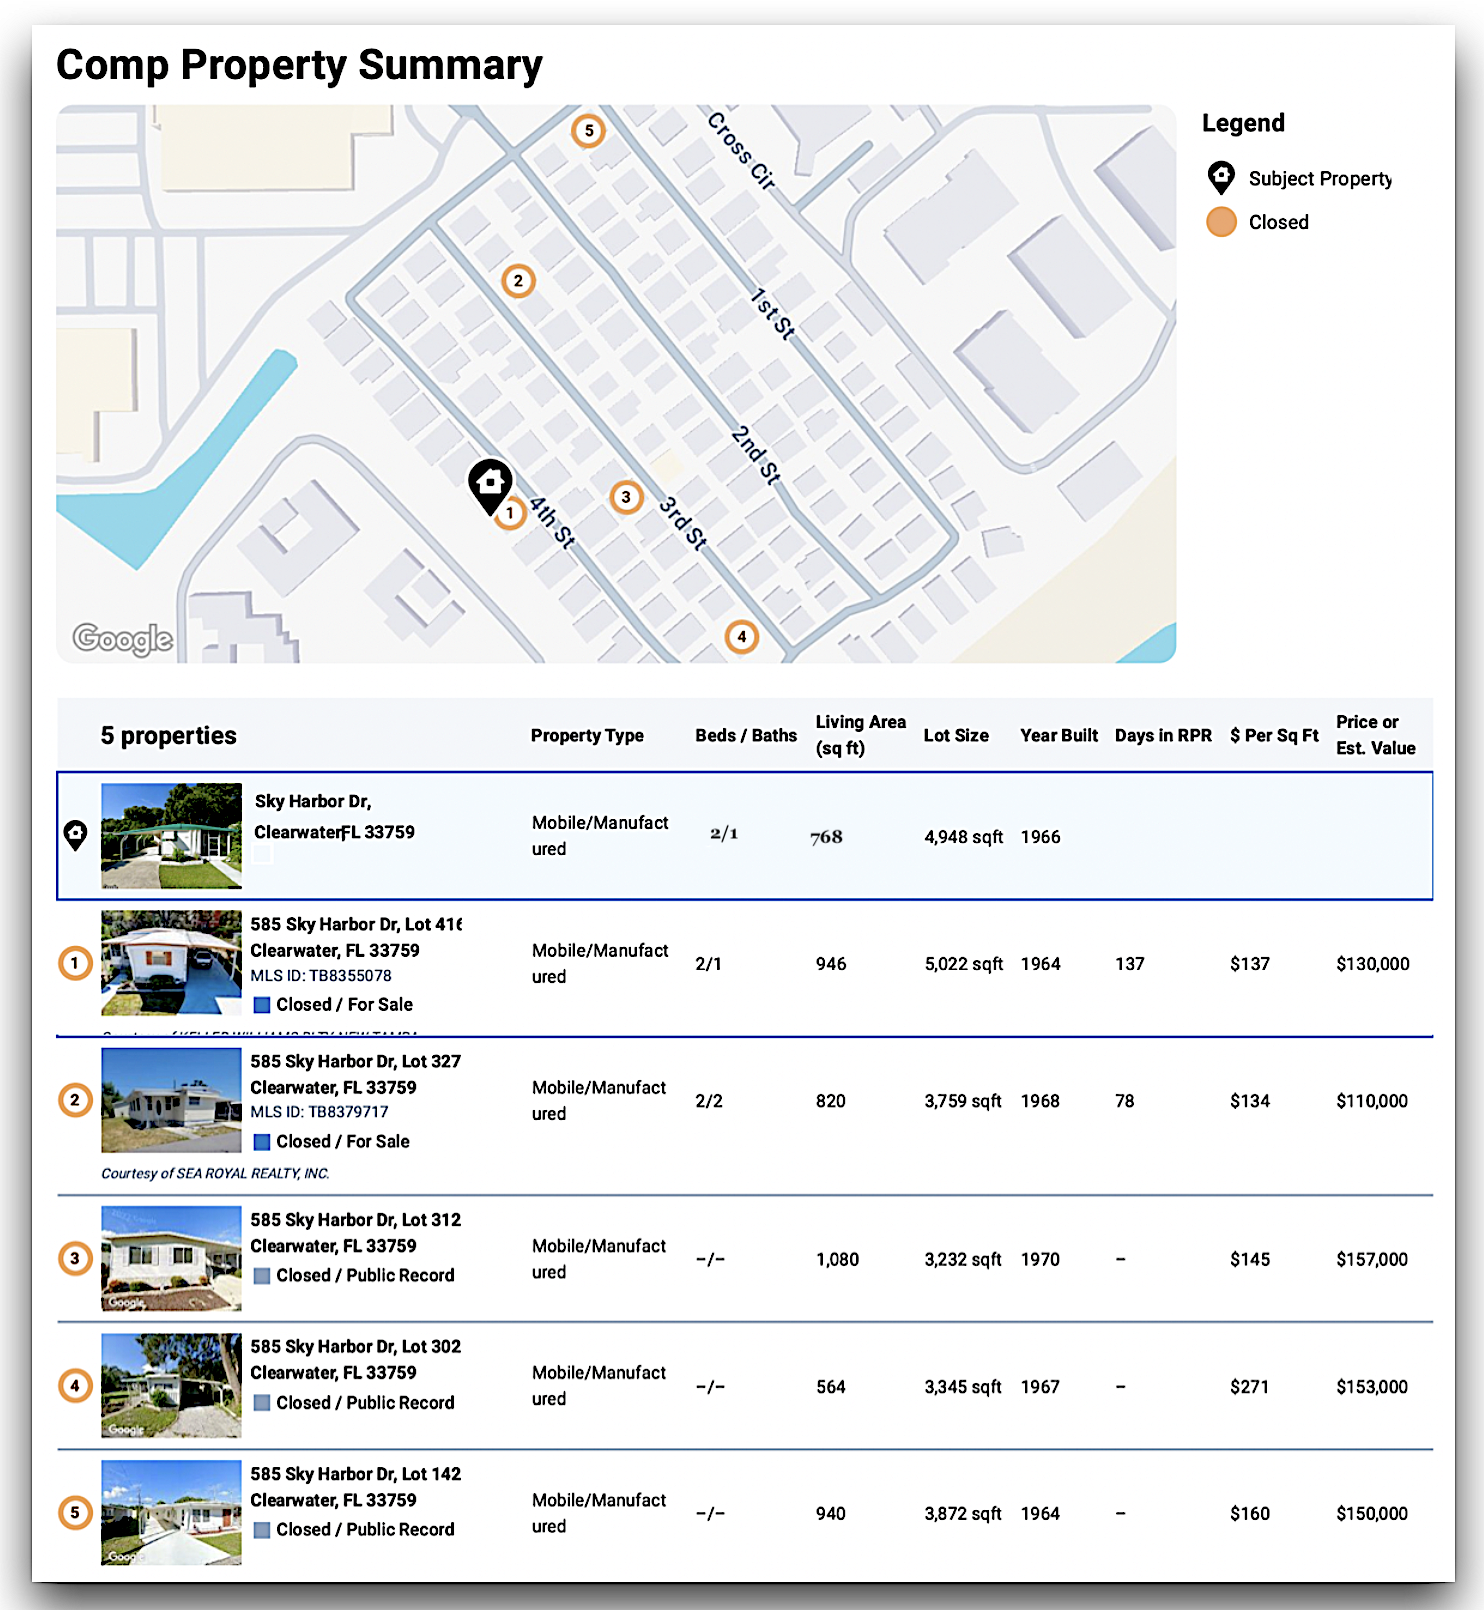Viewport: 1484px width, 1610px height.
Task: Click the Closed / Public Record square for Lot 142
Action: (262, 1530)
